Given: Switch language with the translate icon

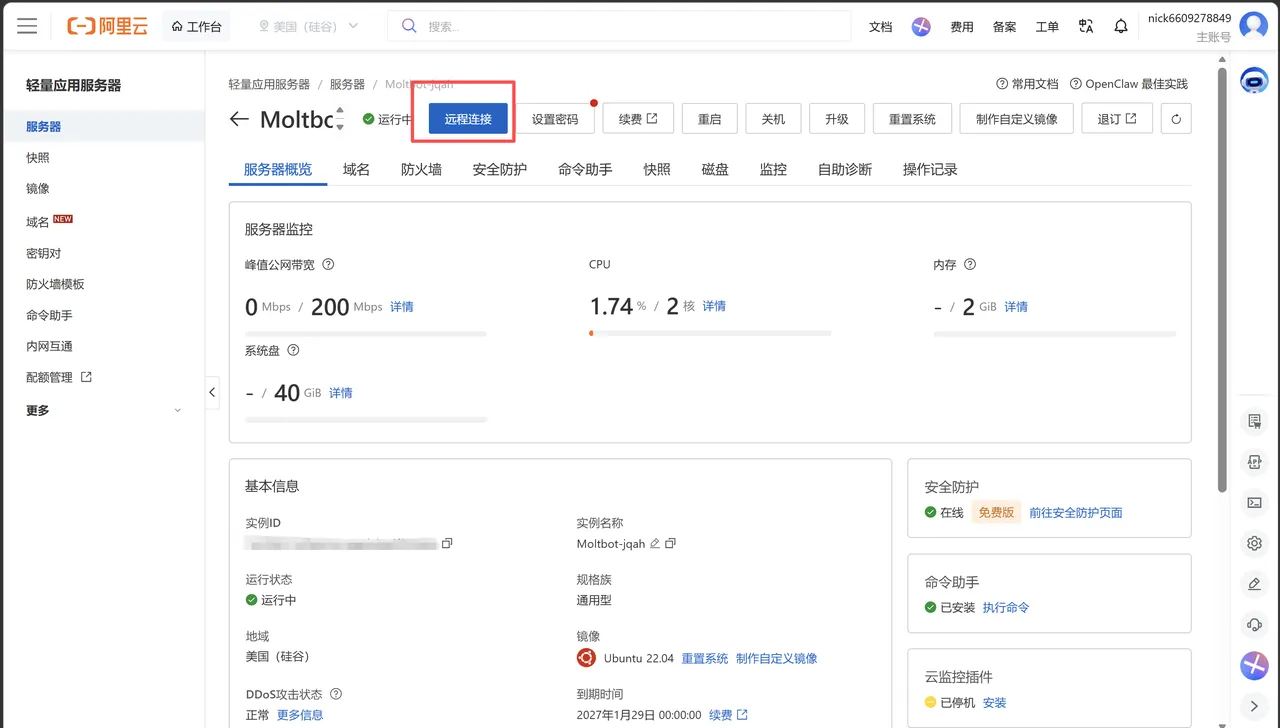Looking at the screenshot, I should (1086, 27).
